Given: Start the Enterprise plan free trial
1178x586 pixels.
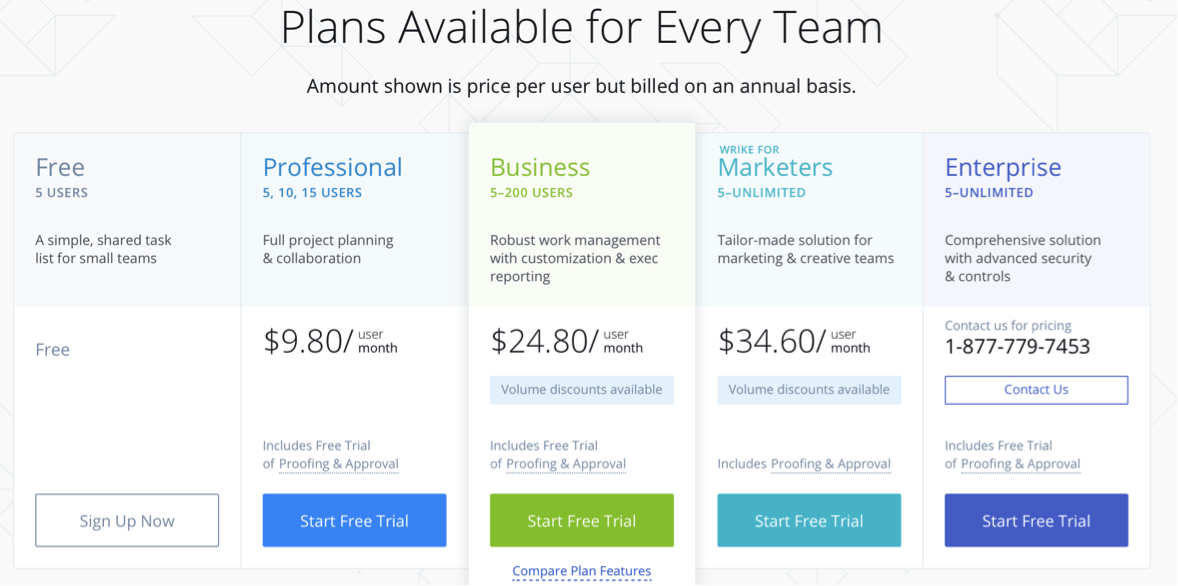Looking at the screenshot, I should (1036, 520).
